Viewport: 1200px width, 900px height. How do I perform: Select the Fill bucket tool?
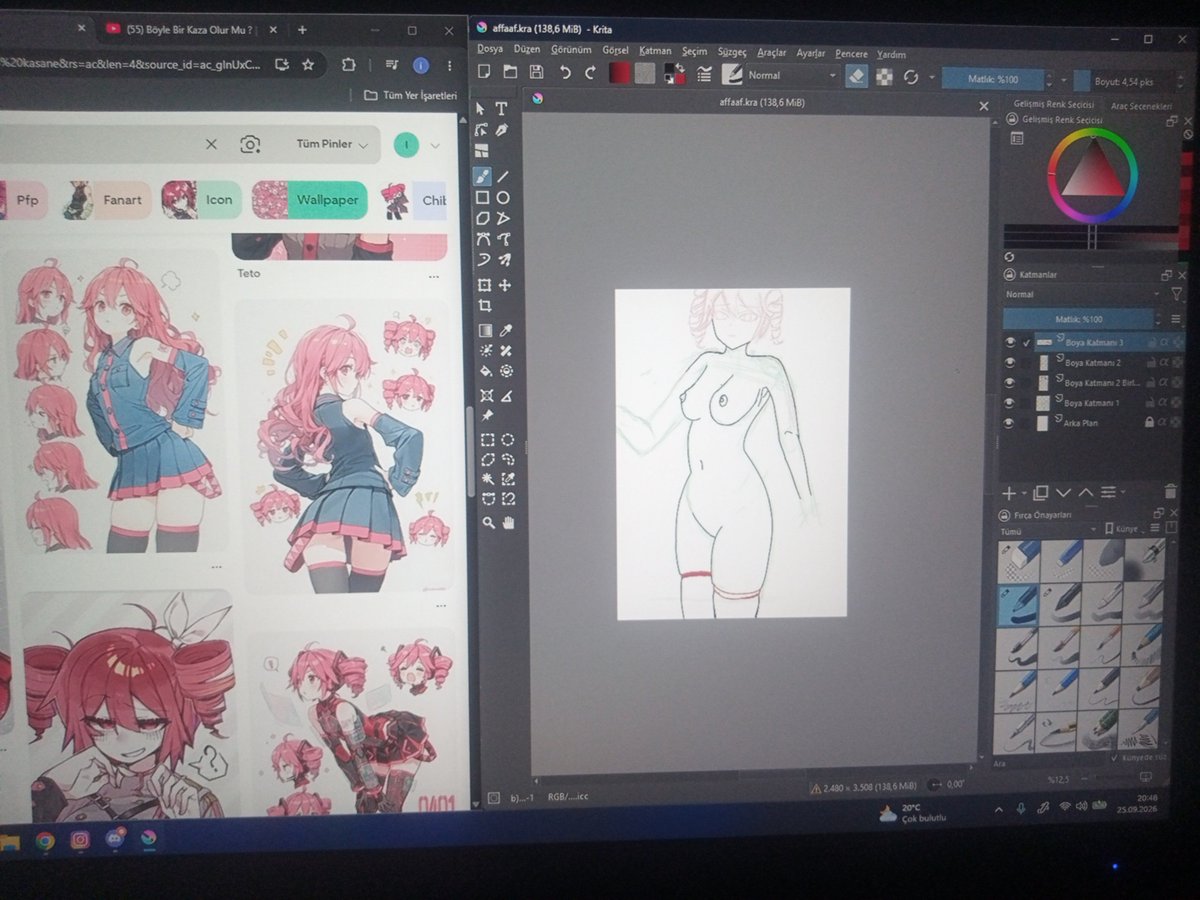486,371
